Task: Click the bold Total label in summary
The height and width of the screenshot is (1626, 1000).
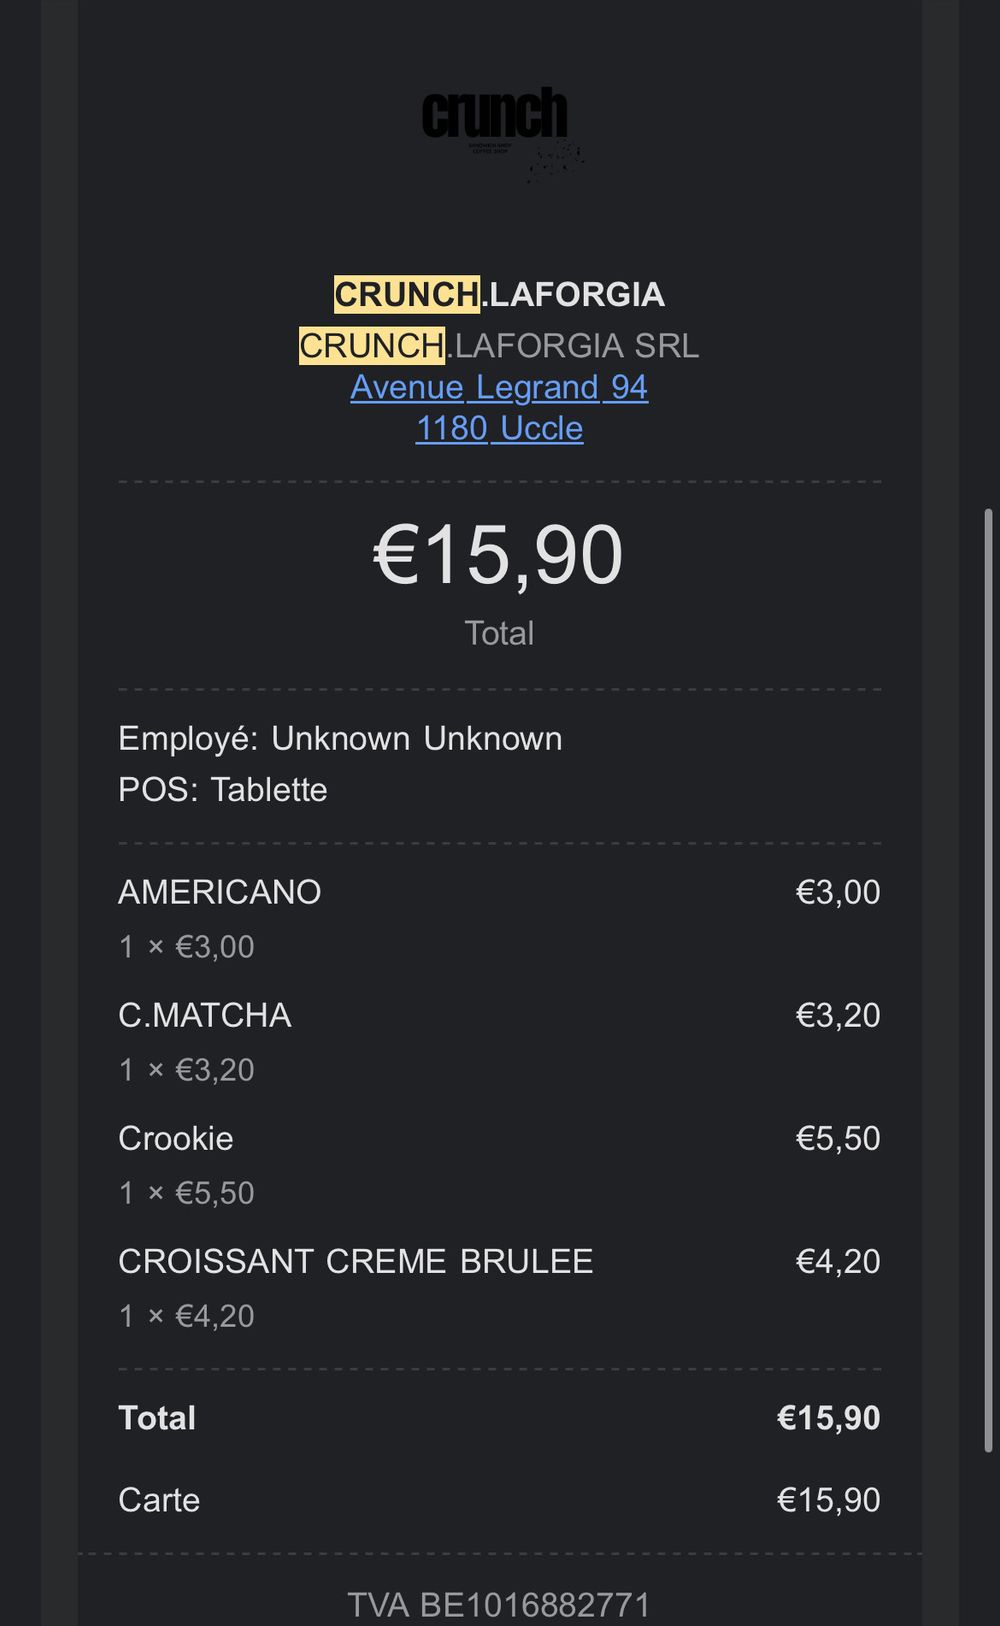Action: pos(157,1417)
